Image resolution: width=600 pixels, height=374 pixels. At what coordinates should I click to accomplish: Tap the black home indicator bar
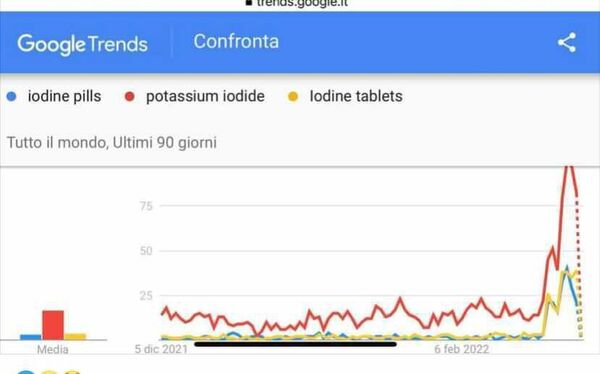click(295, 344)
